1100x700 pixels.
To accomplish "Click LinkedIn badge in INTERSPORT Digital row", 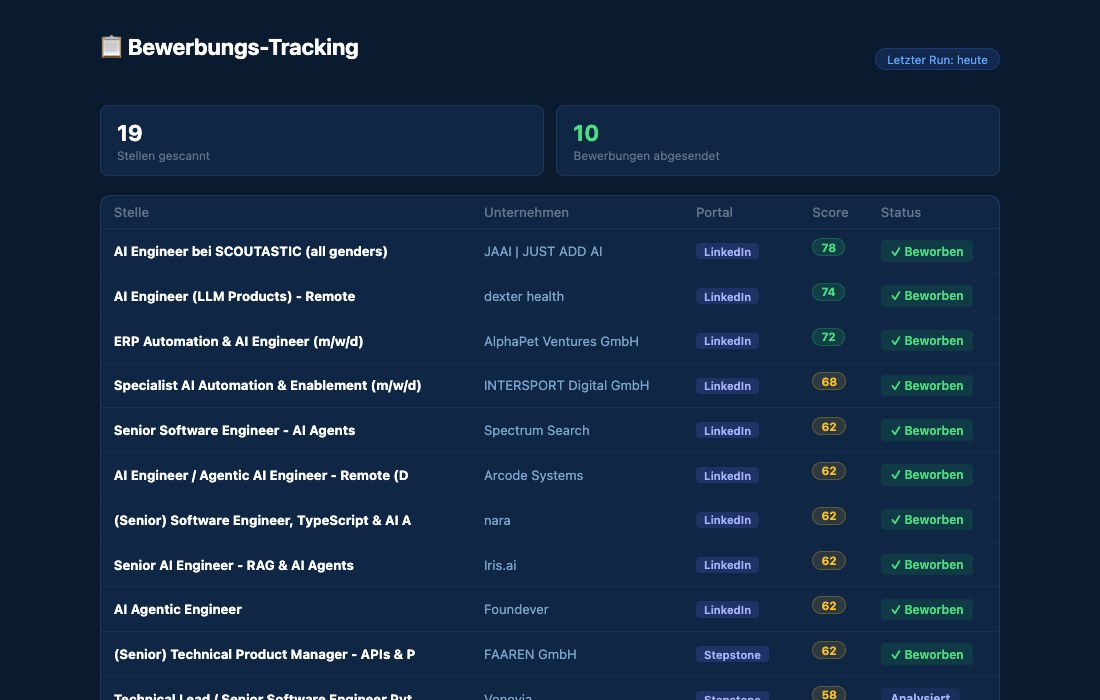I will pos(727,385).
